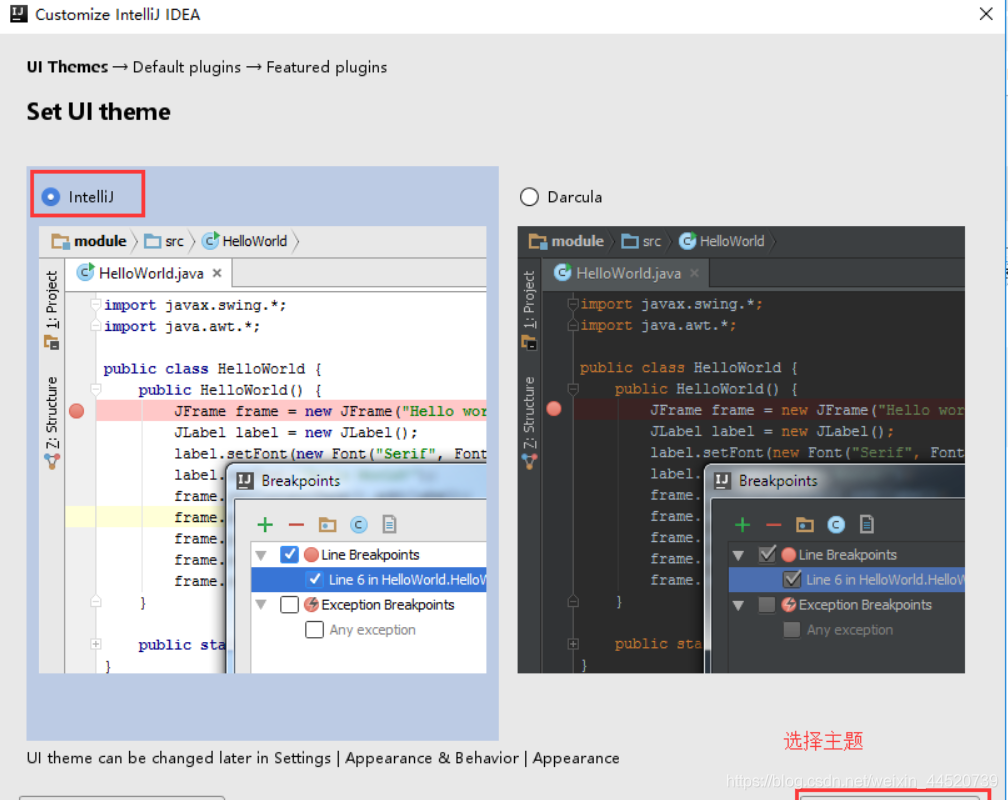The width and height of the screenshot is (1008, 800).
Task: Click the green Add breakpoint plus in light preview
Action: pyautogui.click(x=265, y=525)
